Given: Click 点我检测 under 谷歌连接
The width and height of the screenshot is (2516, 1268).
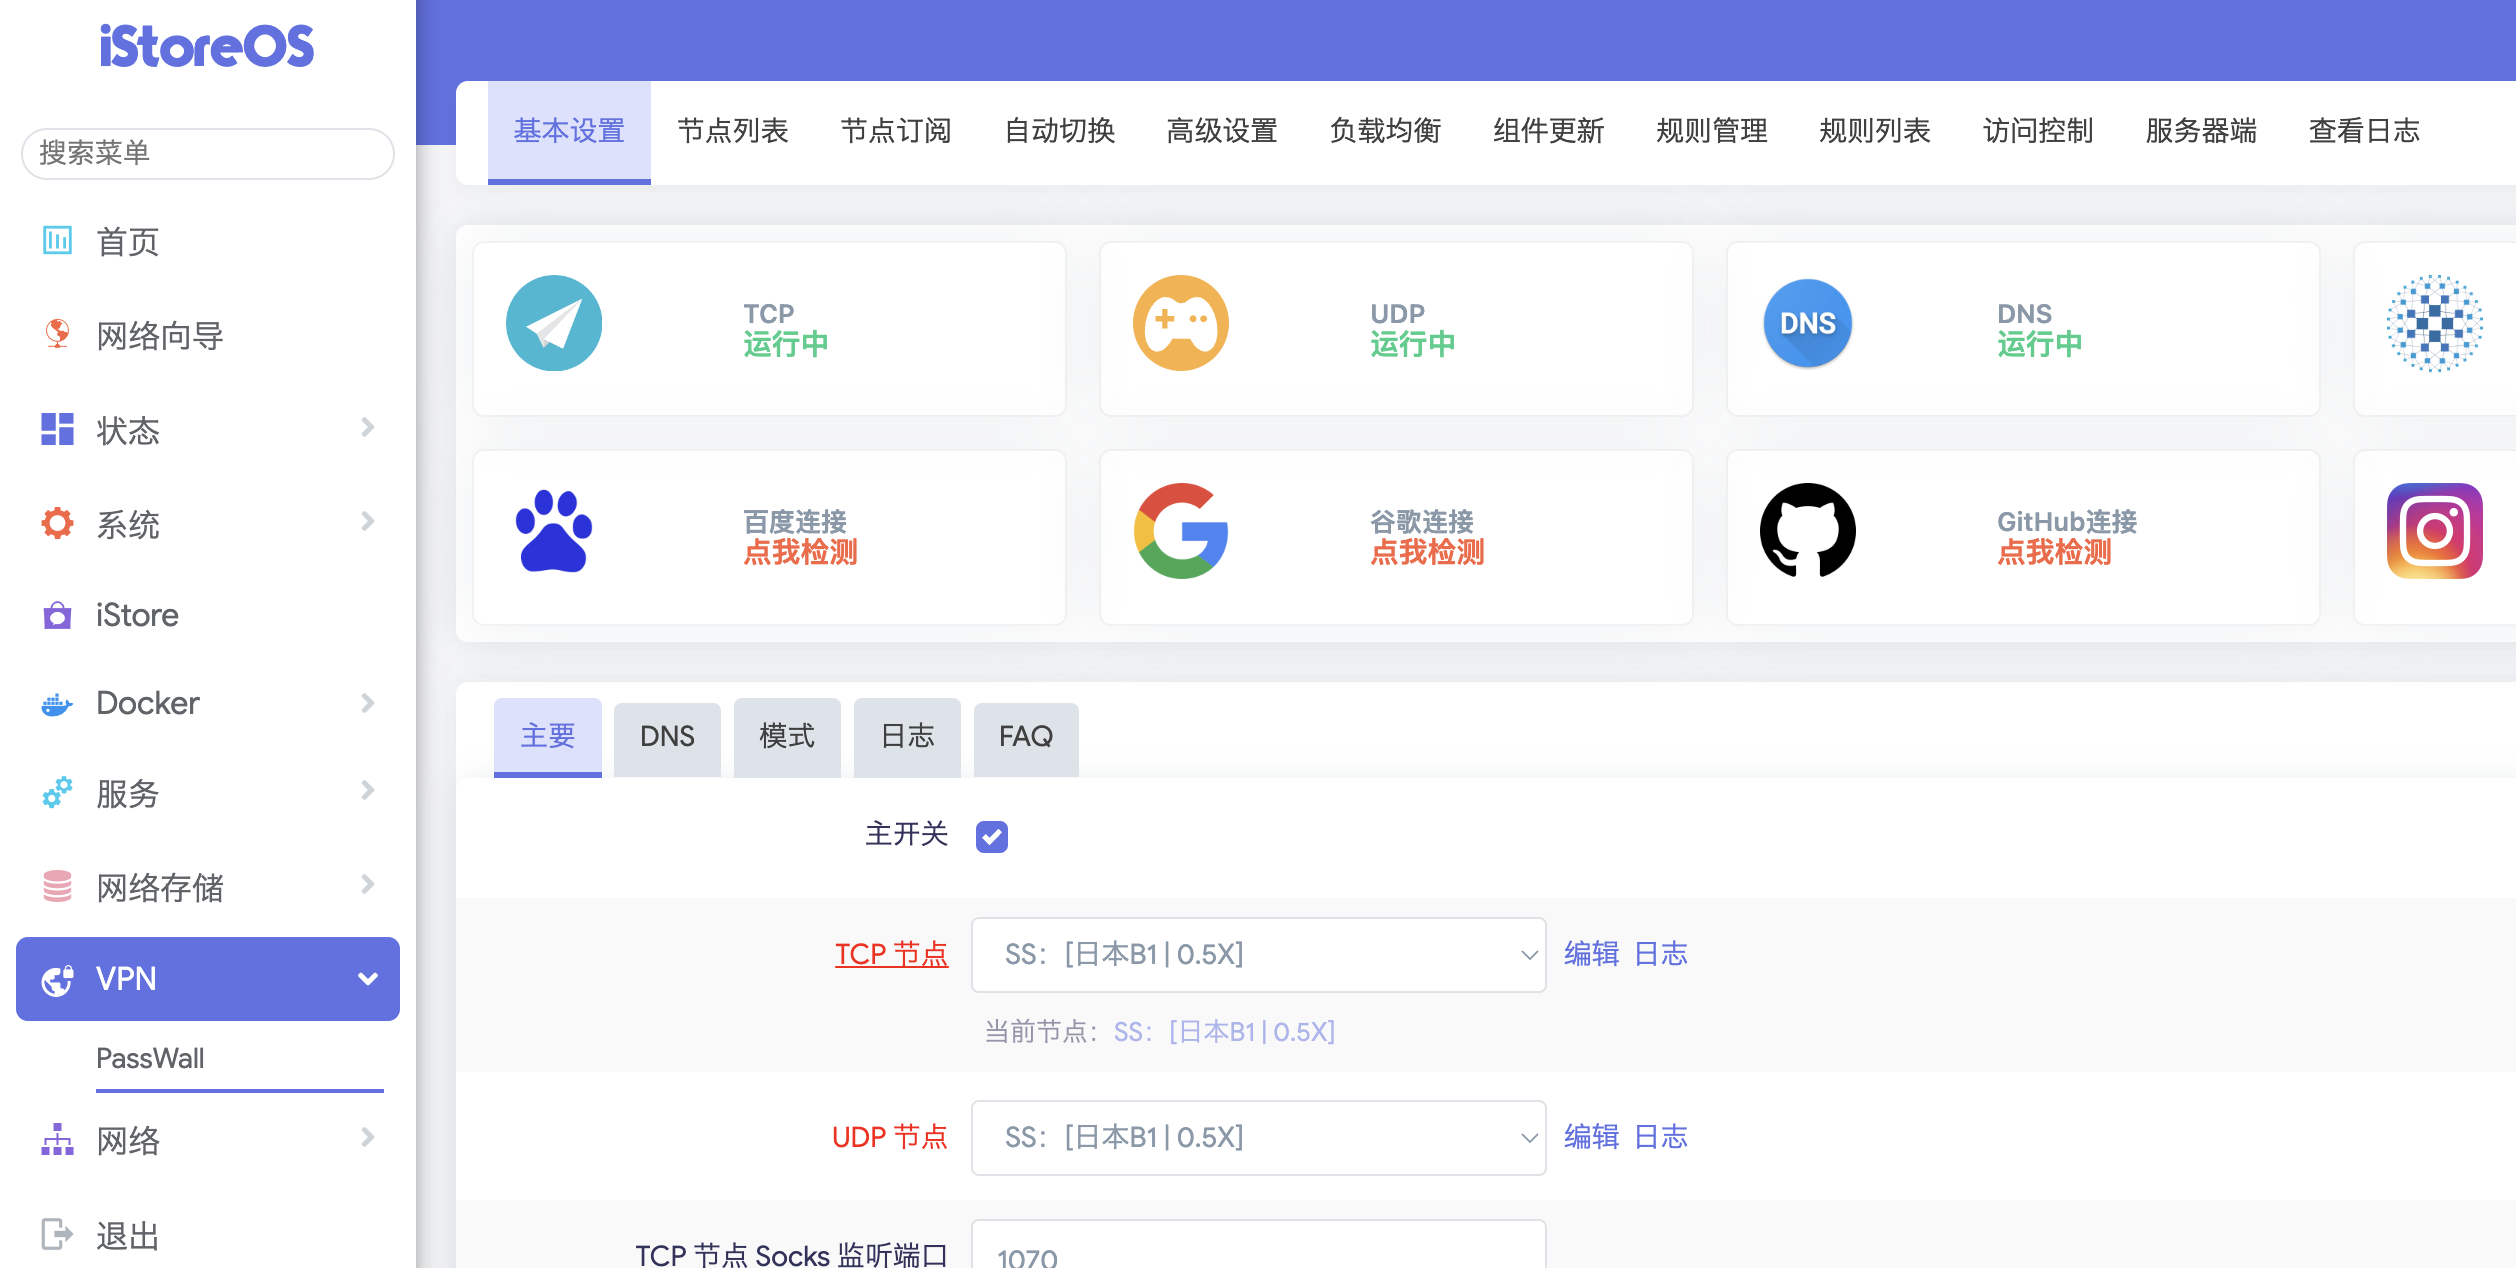Looking at the screenshot, I should [1427, 552].
